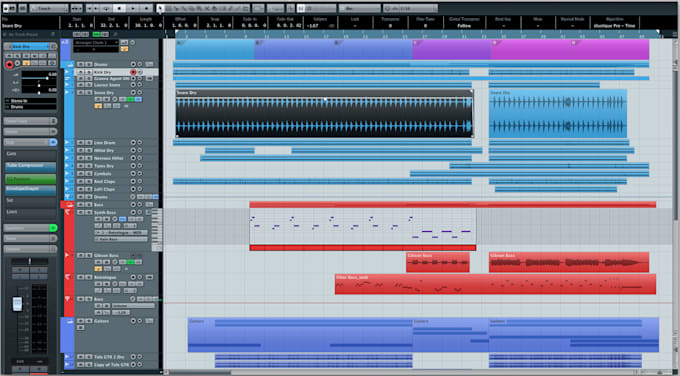Collapse the red Bass folder track icon
The width and height of the screenshot is (680, 376).
coord(69,204)
